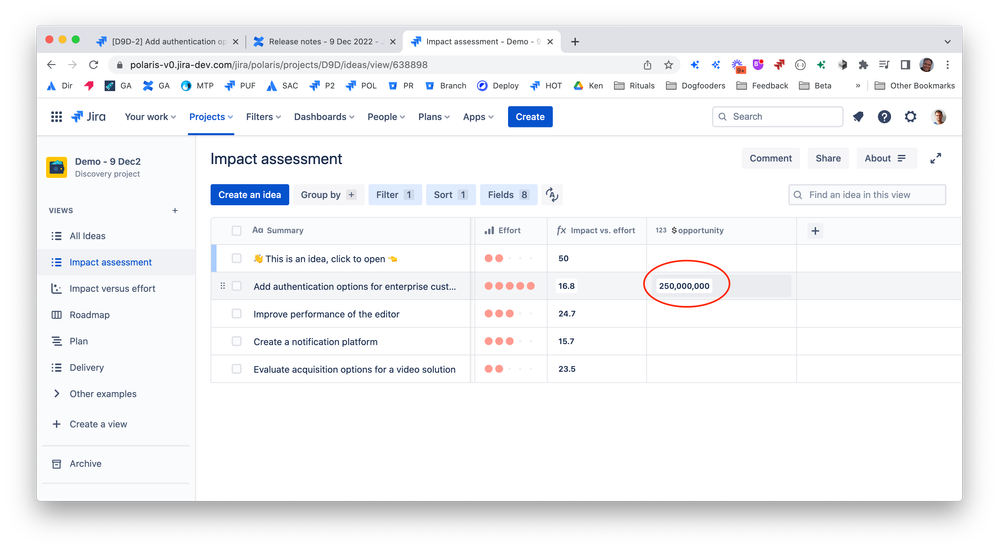Open the notifications icon in the Jira header
Image resolution: width=999 pixels, height=550 pixels.
[858, 117]
